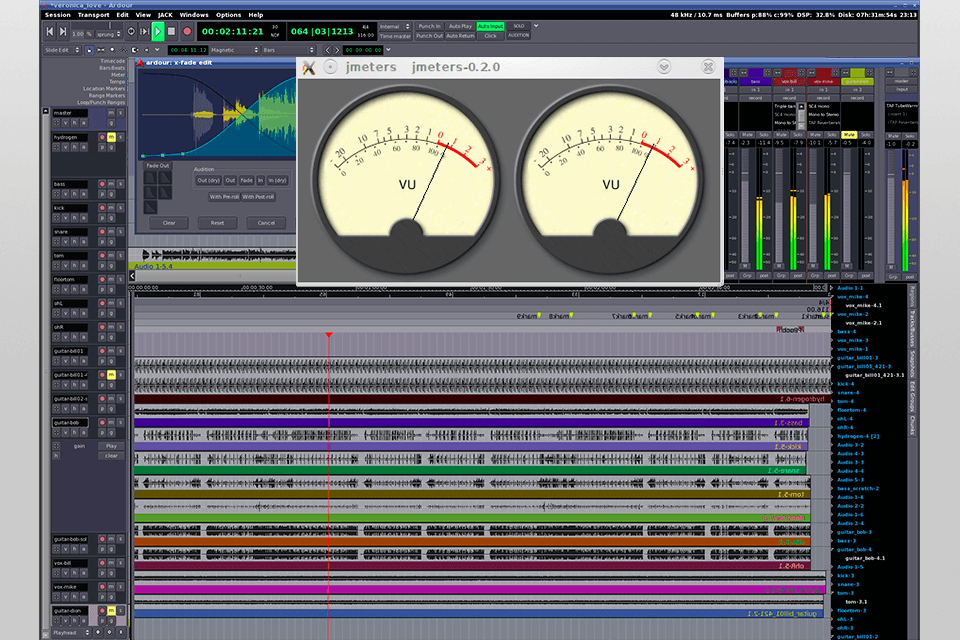960x640 pixels.
Task: Open the Magnetic snap mode dropdown
Action: pos(235,49)
